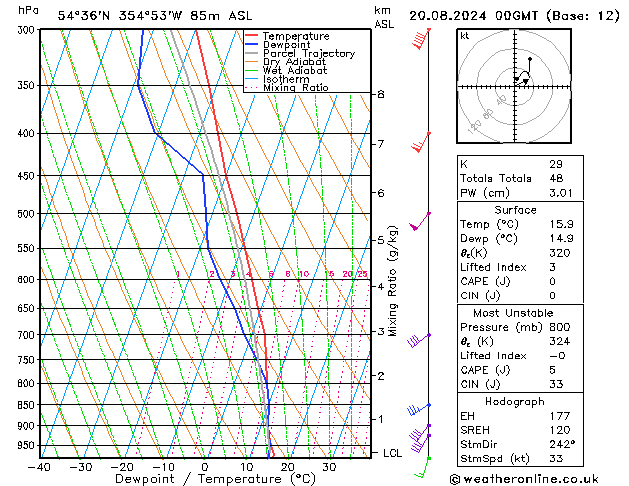The width and height of the screenshot is (629, 486).
Task: Click the '-40' temperature axis tick
Action: pyautogui.click(x=39, y=467)
